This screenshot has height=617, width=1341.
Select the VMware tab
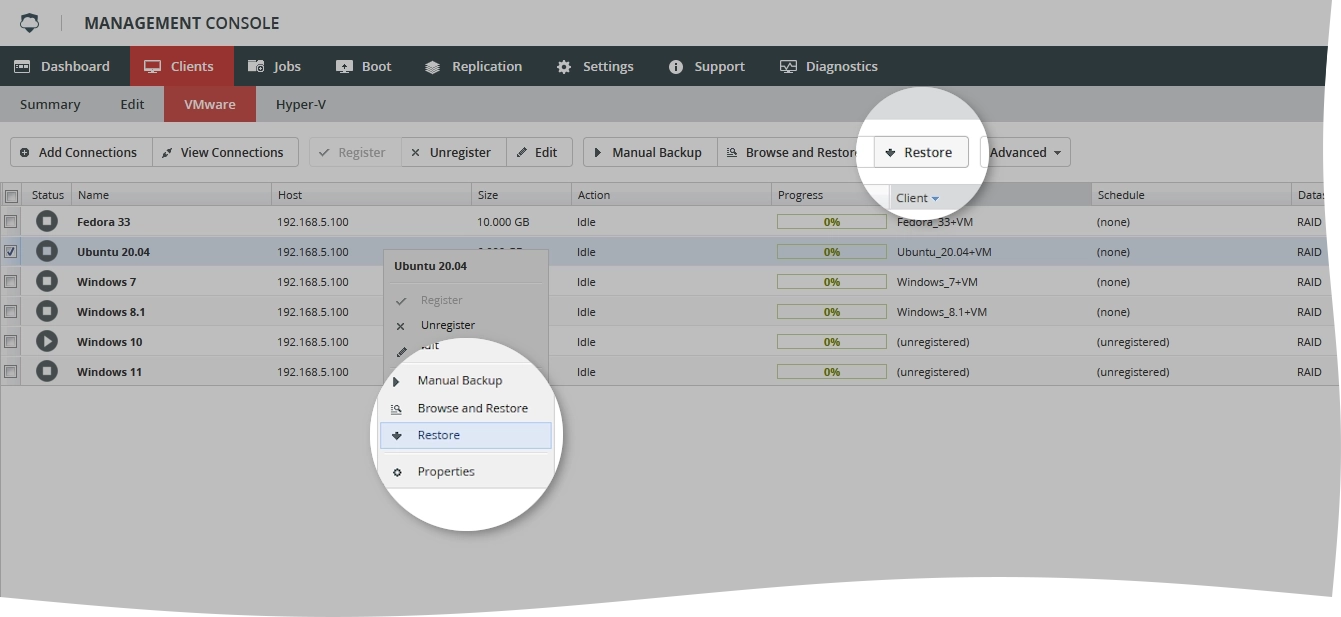(x=210, y=104)
